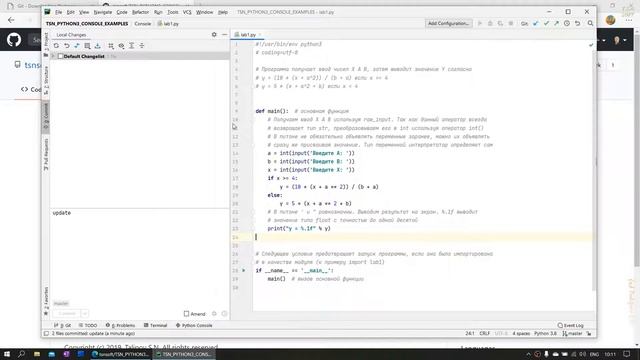The height and width of the screenshot is (360, 640).
Task: Open the Local Changes panel gear settings
Action: tap(214, 35)
